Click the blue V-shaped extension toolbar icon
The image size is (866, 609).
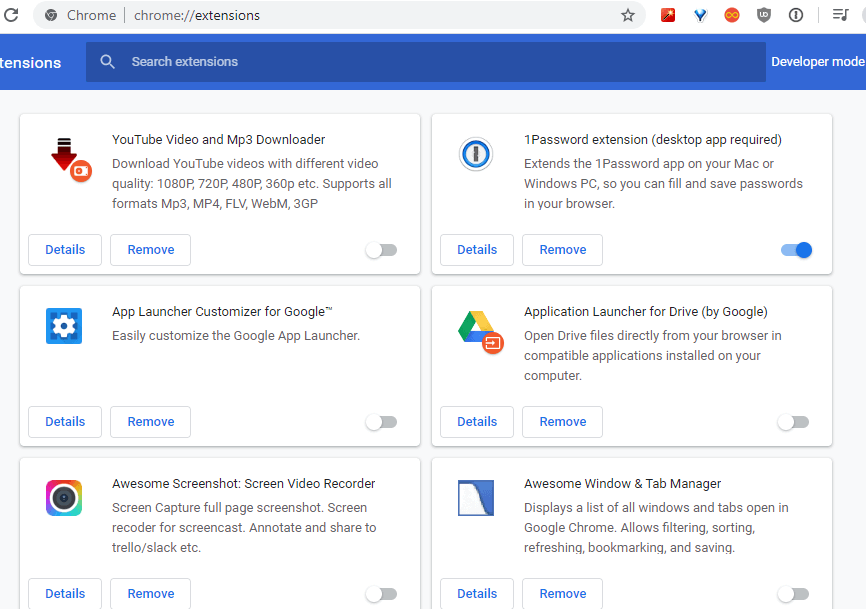(x=700, y=15)
